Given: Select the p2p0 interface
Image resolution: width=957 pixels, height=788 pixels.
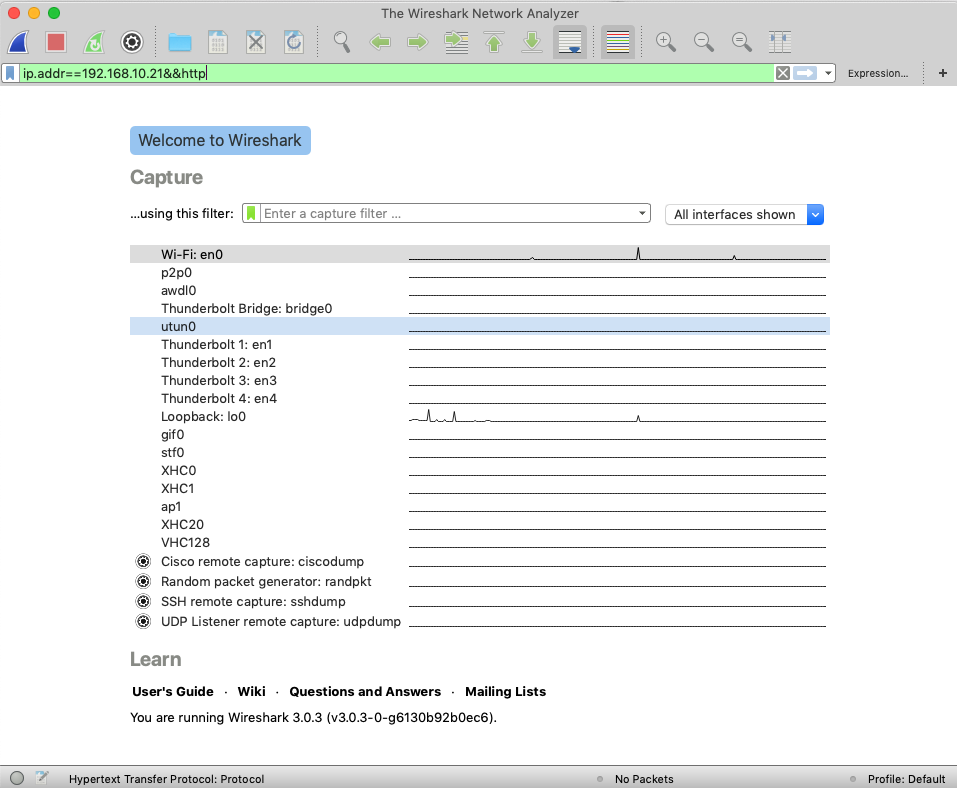Looking at the screenshot, I should click(x=479, y=272).
